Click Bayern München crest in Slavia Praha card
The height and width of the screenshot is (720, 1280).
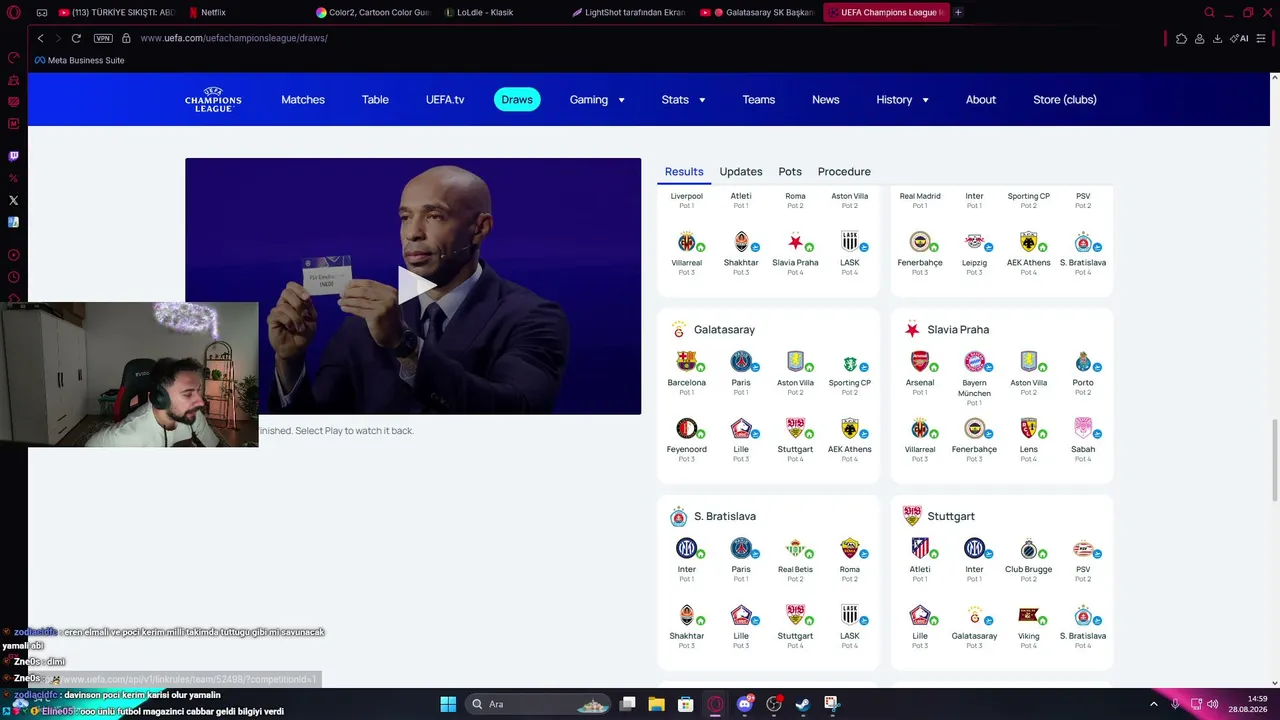(x=974, y=362)
